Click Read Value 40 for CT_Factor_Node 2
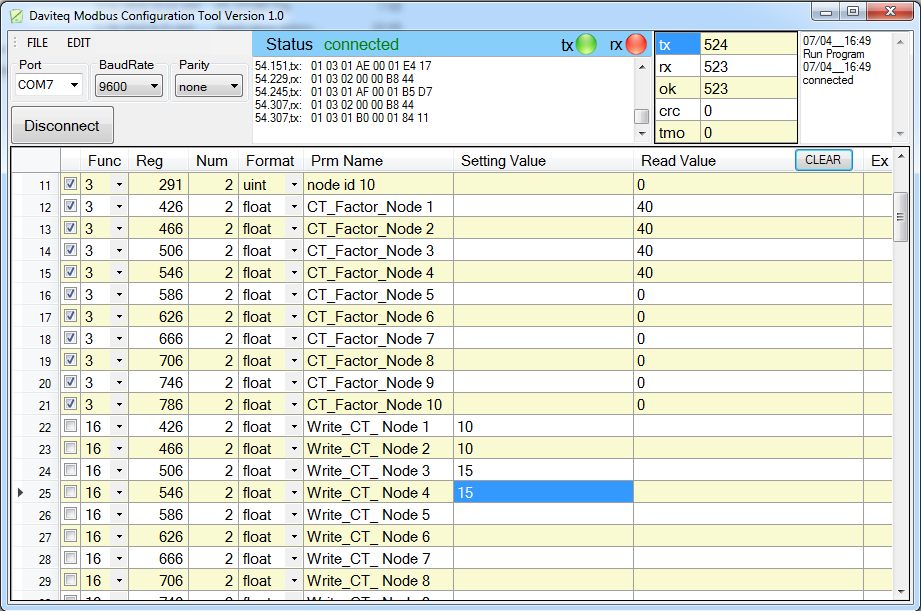The image size is (921, 611). pos(748,229)
